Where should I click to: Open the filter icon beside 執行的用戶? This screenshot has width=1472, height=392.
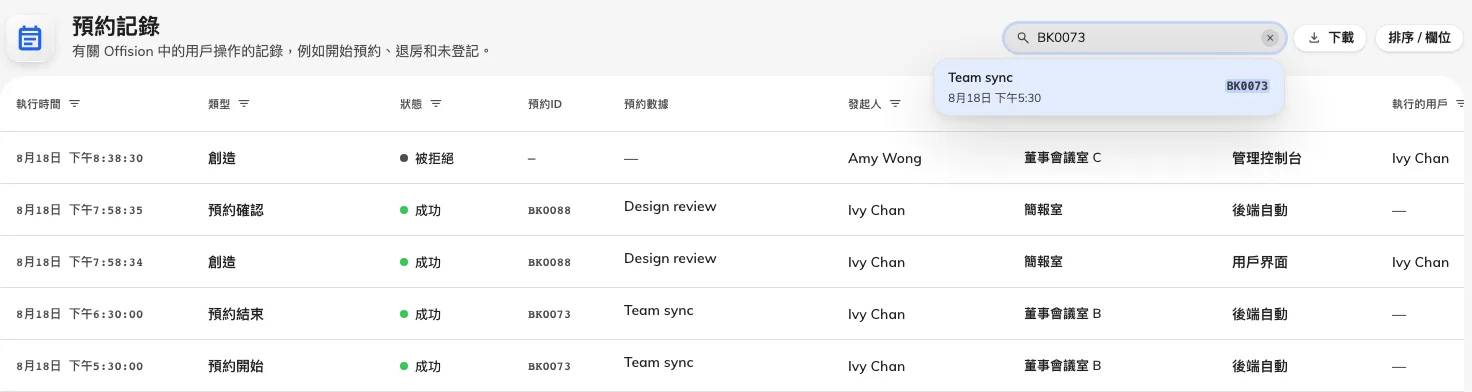1460,104
